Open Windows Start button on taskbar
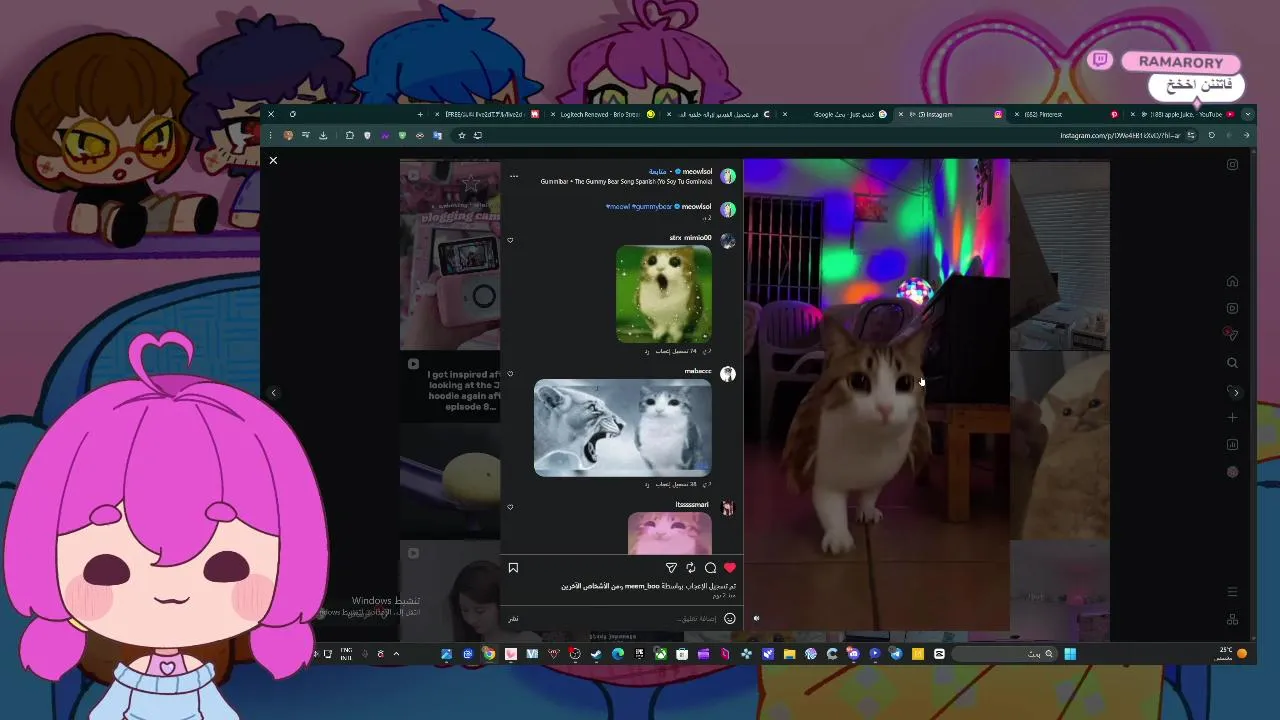 1070,654
